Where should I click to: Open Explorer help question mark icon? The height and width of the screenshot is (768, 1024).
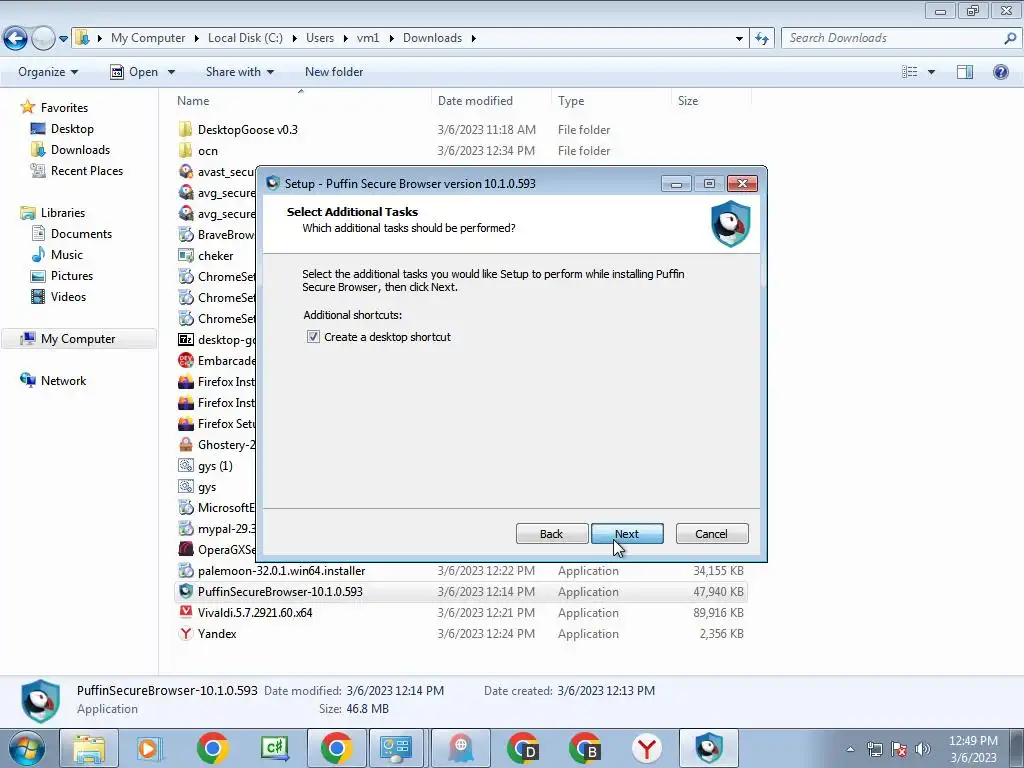tap(1000, 72)
